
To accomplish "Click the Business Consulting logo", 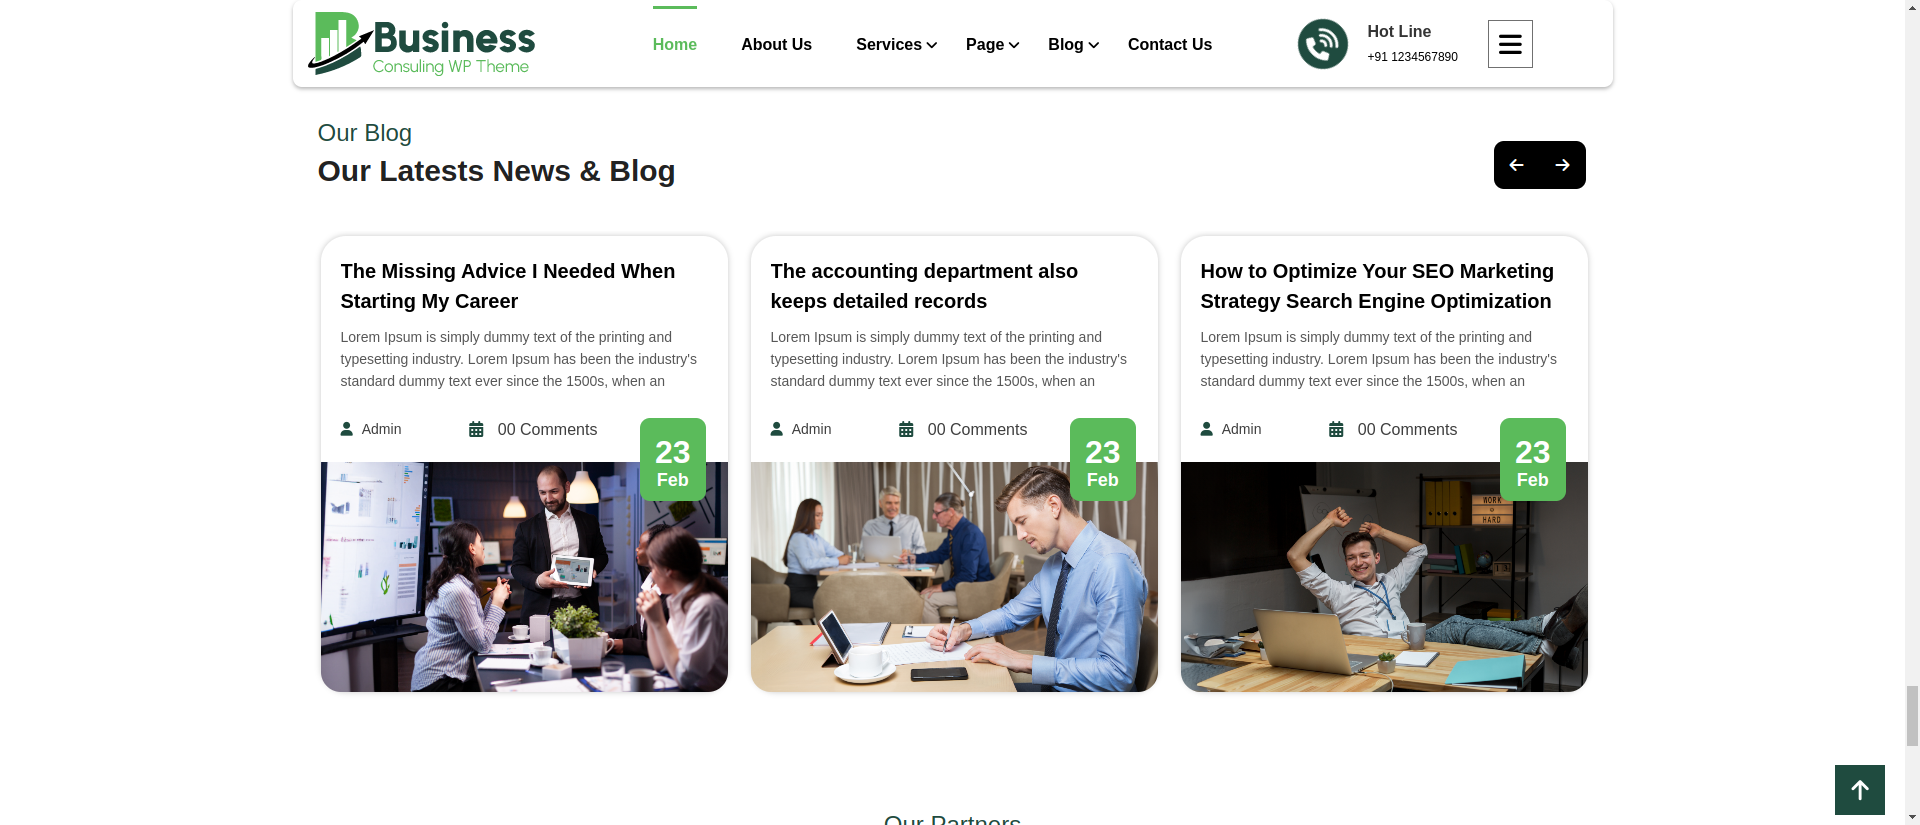I will (422, 44).
